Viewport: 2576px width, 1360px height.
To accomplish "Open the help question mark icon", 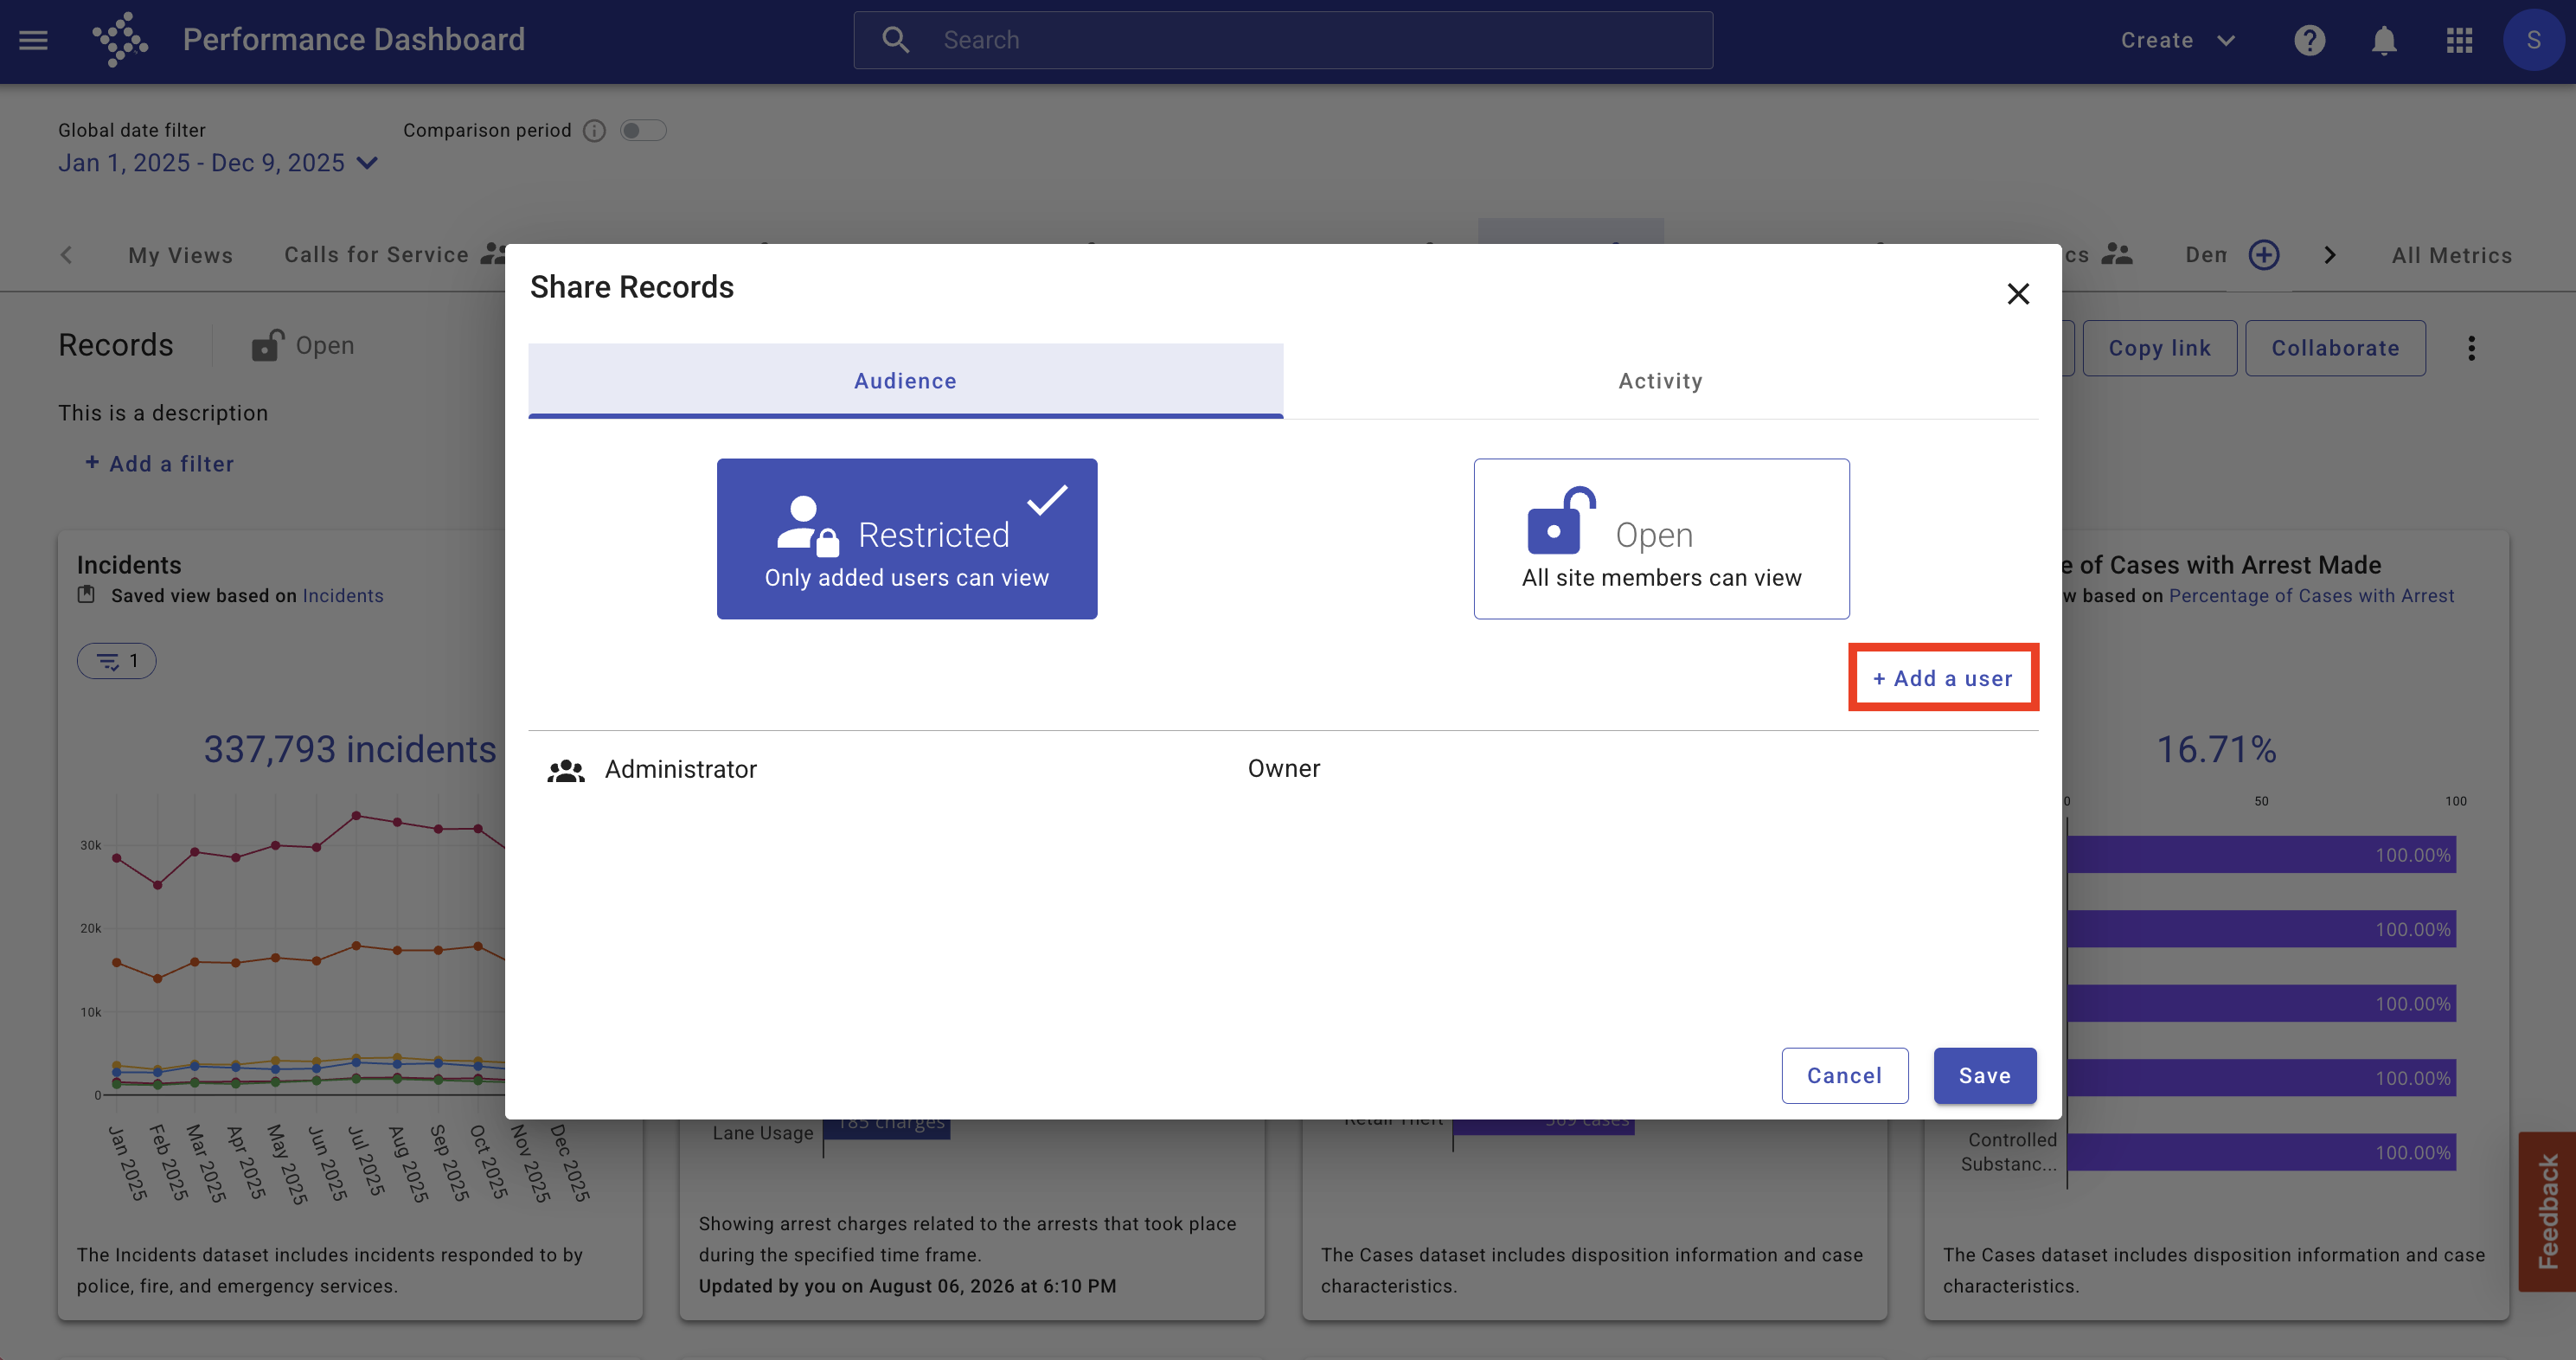I will click(2309, 40).
